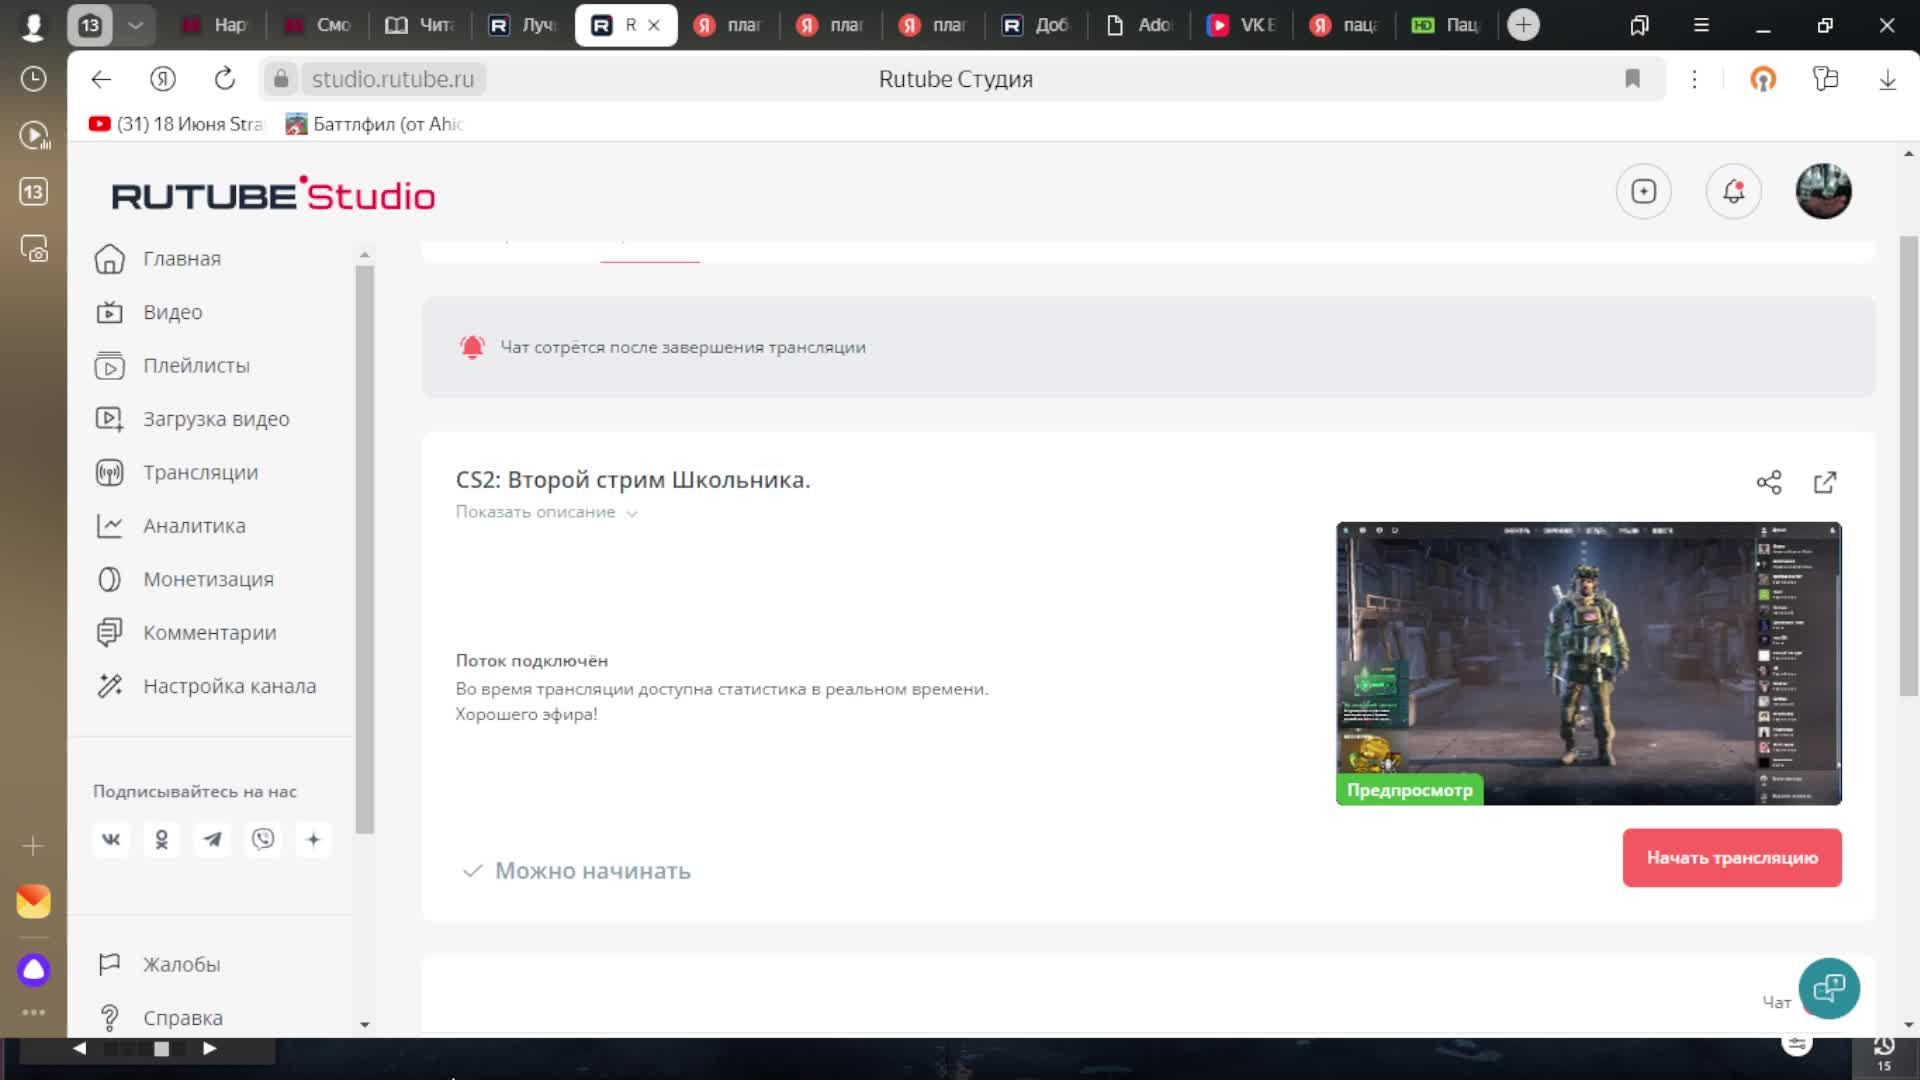Open Главная in the sidebar

point(158,259)
